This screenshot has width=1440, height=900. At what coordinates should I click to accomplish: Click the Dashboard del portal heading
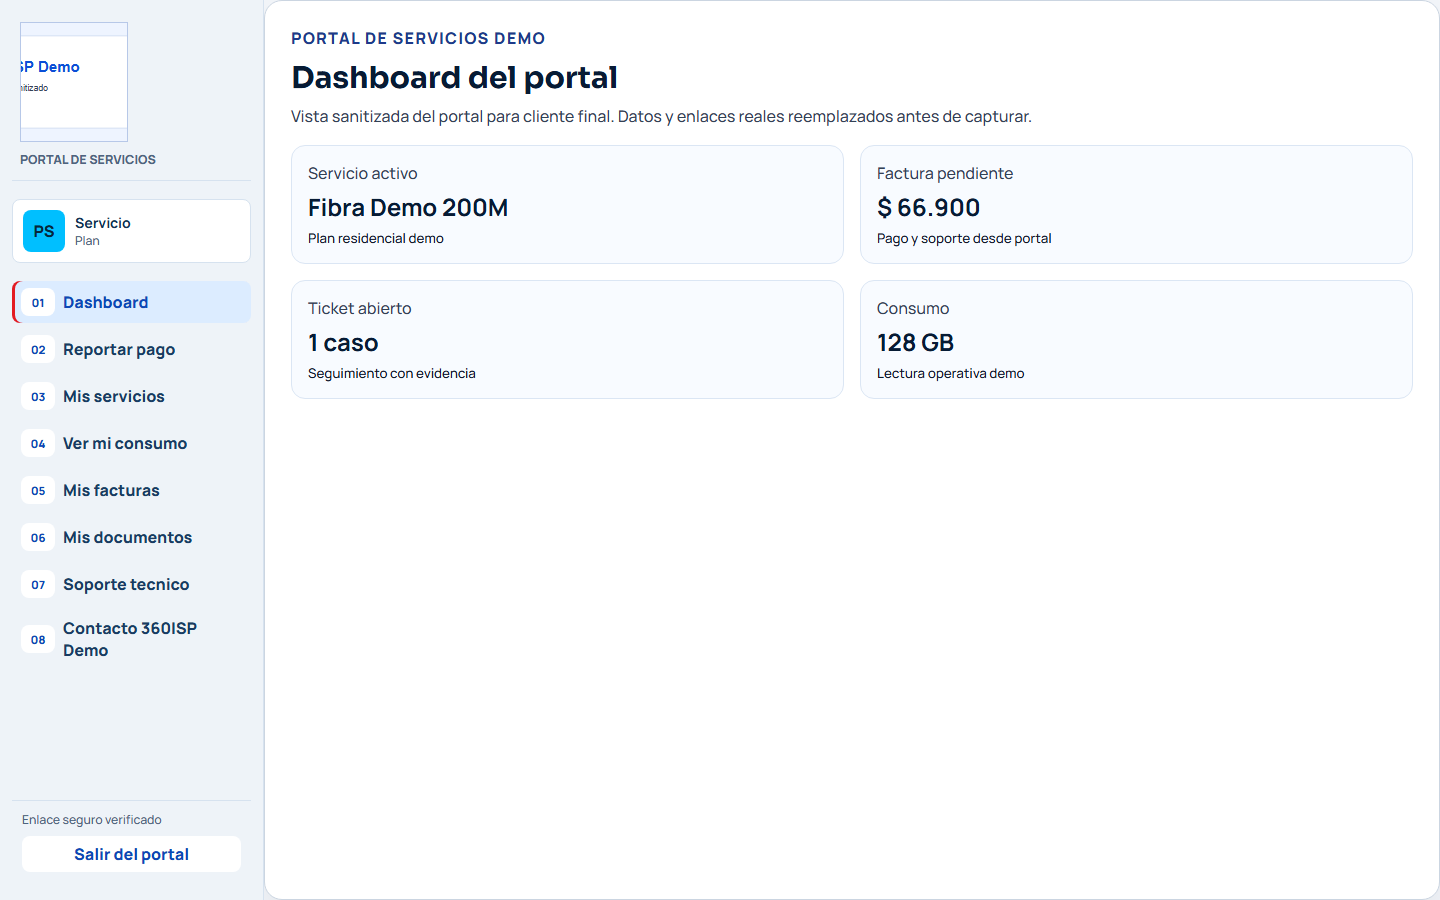coord(454,77)
